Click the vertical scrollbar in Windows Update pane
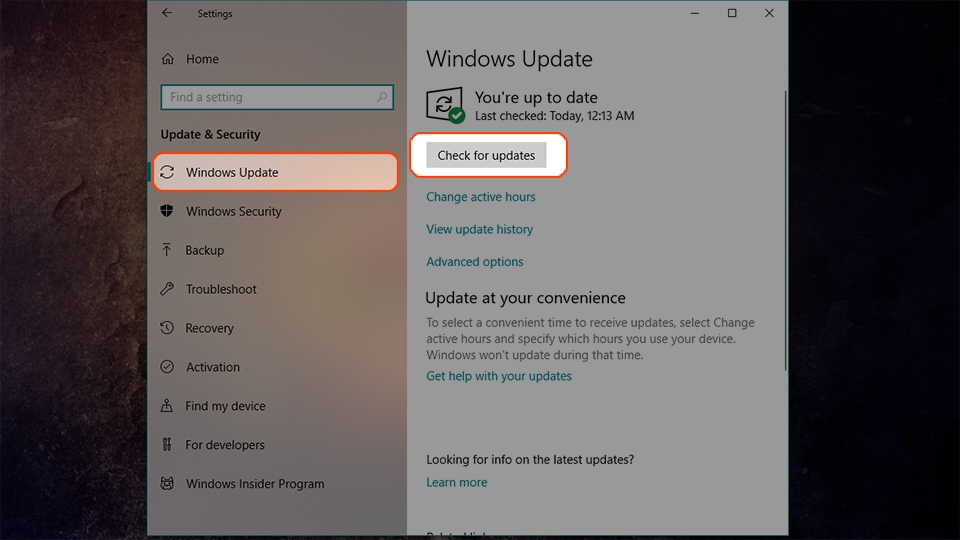The height and width of the screenshot is (540, 960). [x=785, y=230]
